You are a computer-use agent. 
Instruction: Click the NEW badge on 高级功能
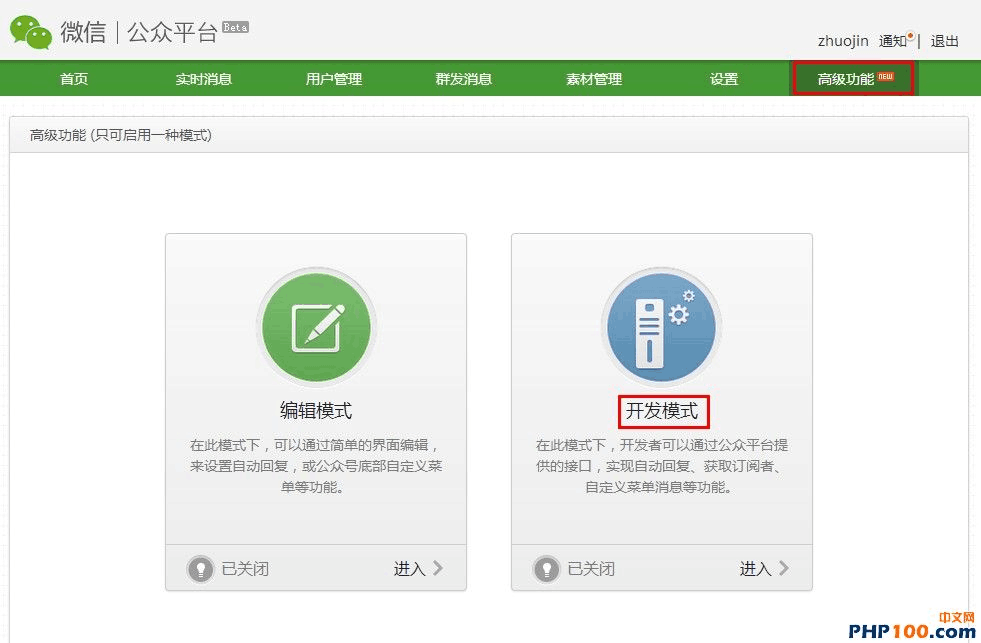point(886,76)
